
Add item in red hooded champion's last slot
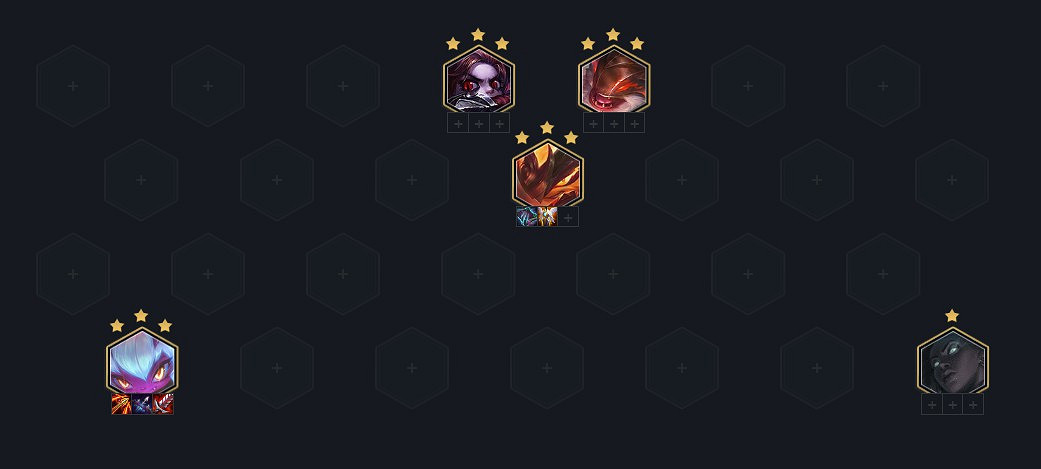tap(635, 123)
